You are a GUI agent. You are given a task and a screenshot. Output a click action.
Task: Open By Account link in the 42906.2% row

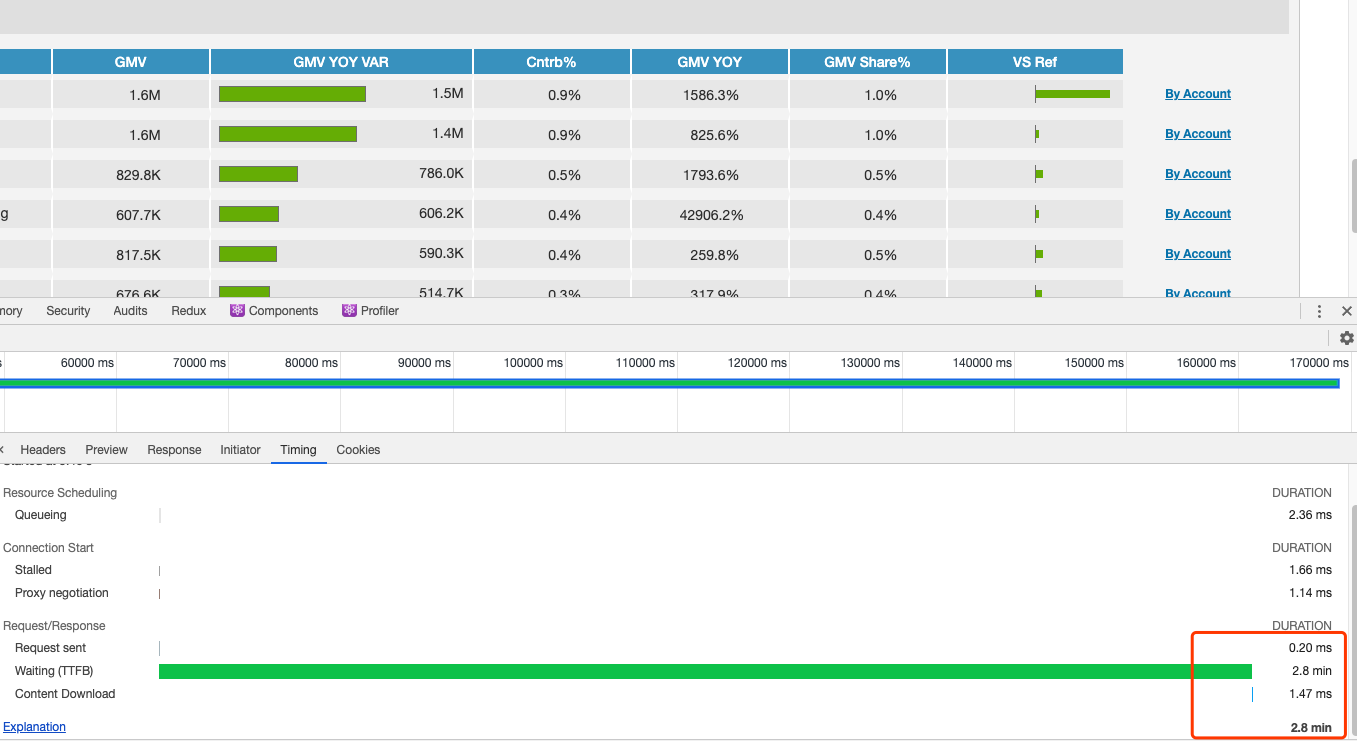(x=1198, y=214)
